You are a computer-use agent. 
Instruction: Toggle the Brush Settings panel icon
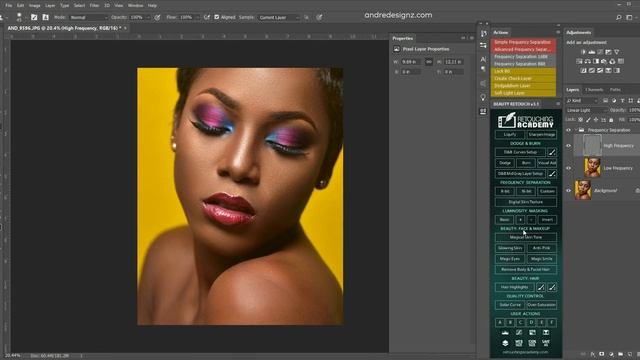[34, 17]
